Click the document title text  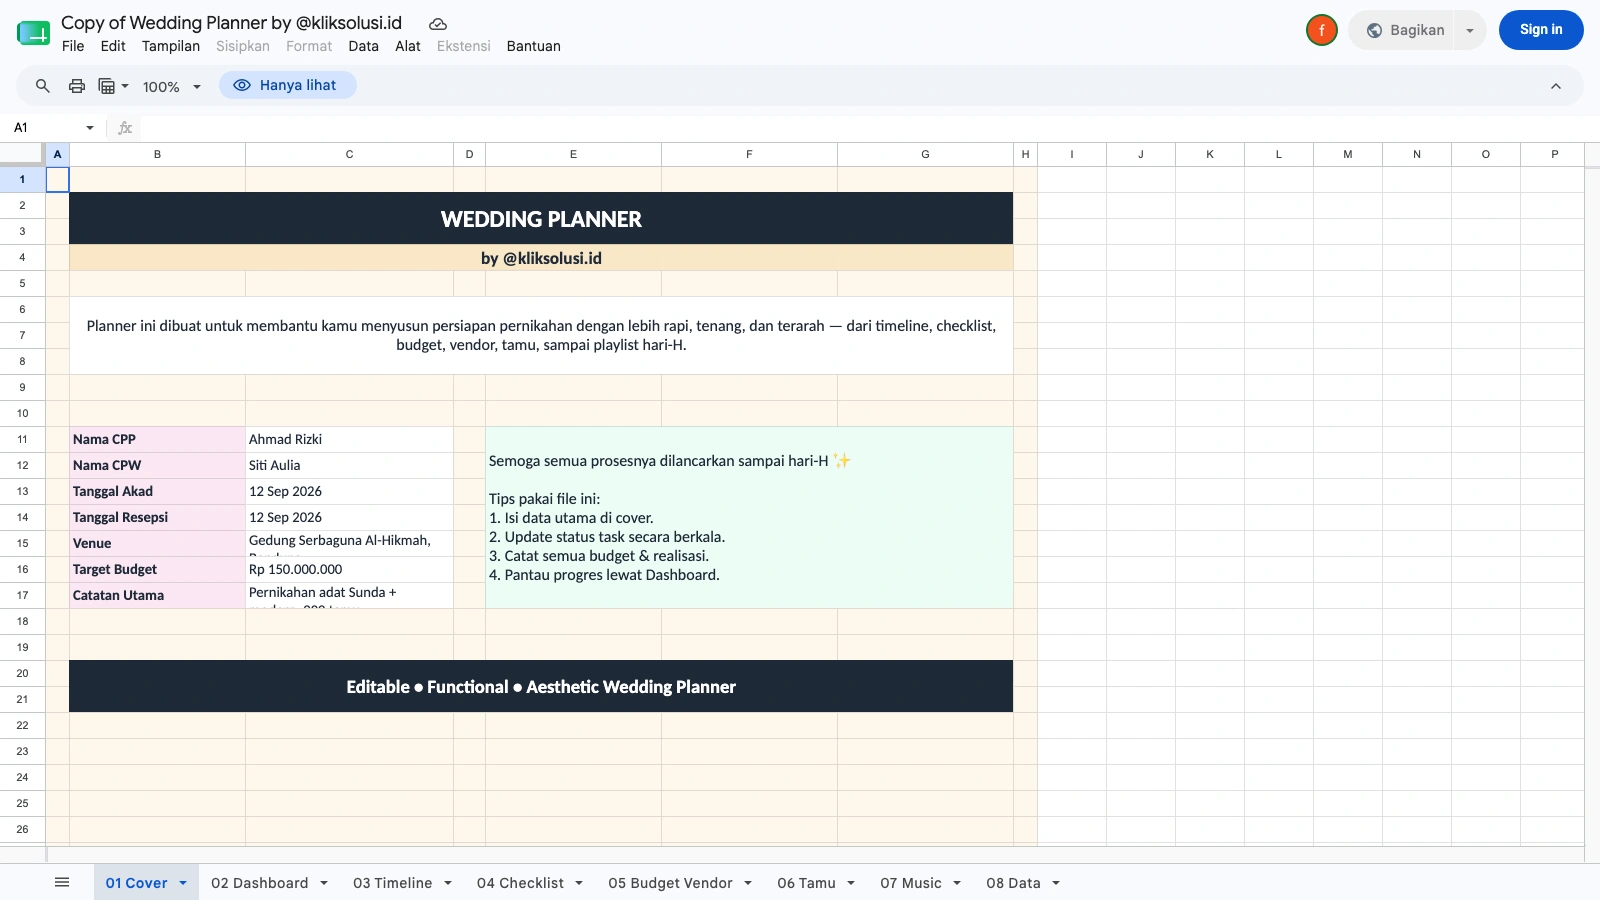[x=232, y=23]
